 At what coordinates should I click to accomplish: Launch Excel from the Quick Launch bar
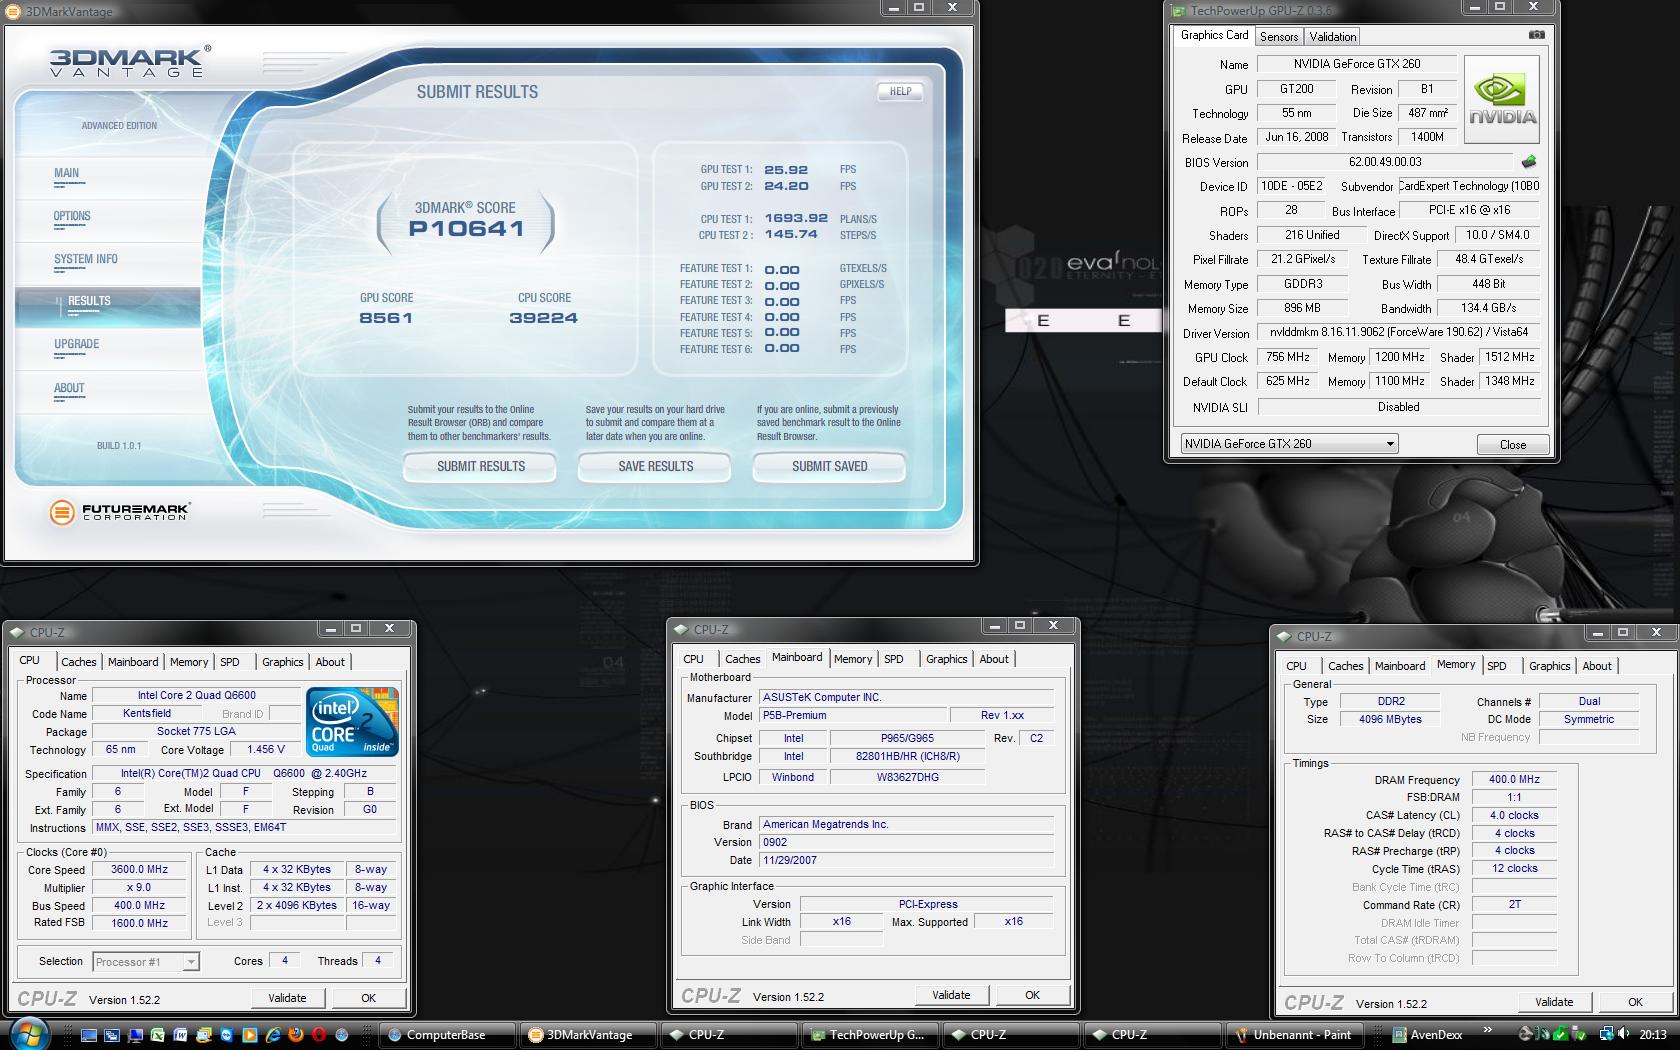pyautogui.click(x=158, y=1035)
